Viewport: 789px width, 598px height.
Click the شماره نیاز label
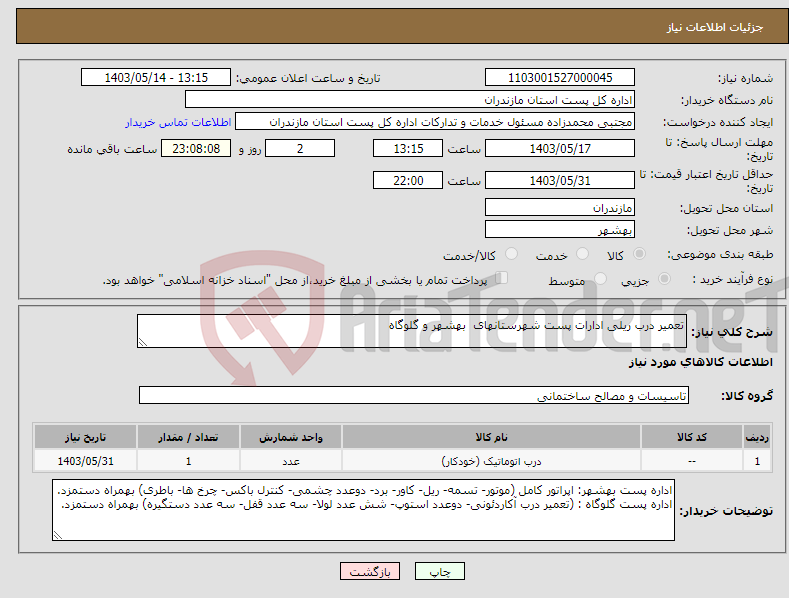745,79
